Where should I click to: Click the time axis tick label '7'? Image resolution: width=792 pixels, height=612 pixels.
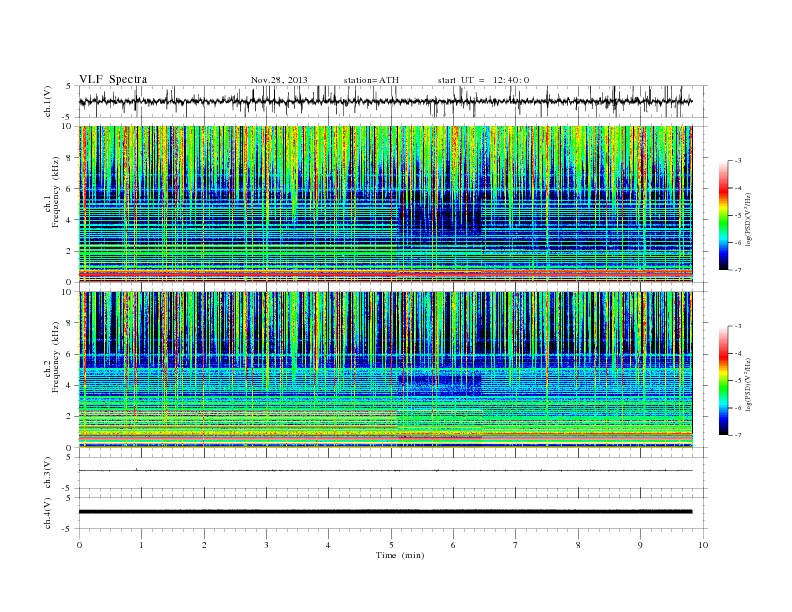(x=516, y=545)
